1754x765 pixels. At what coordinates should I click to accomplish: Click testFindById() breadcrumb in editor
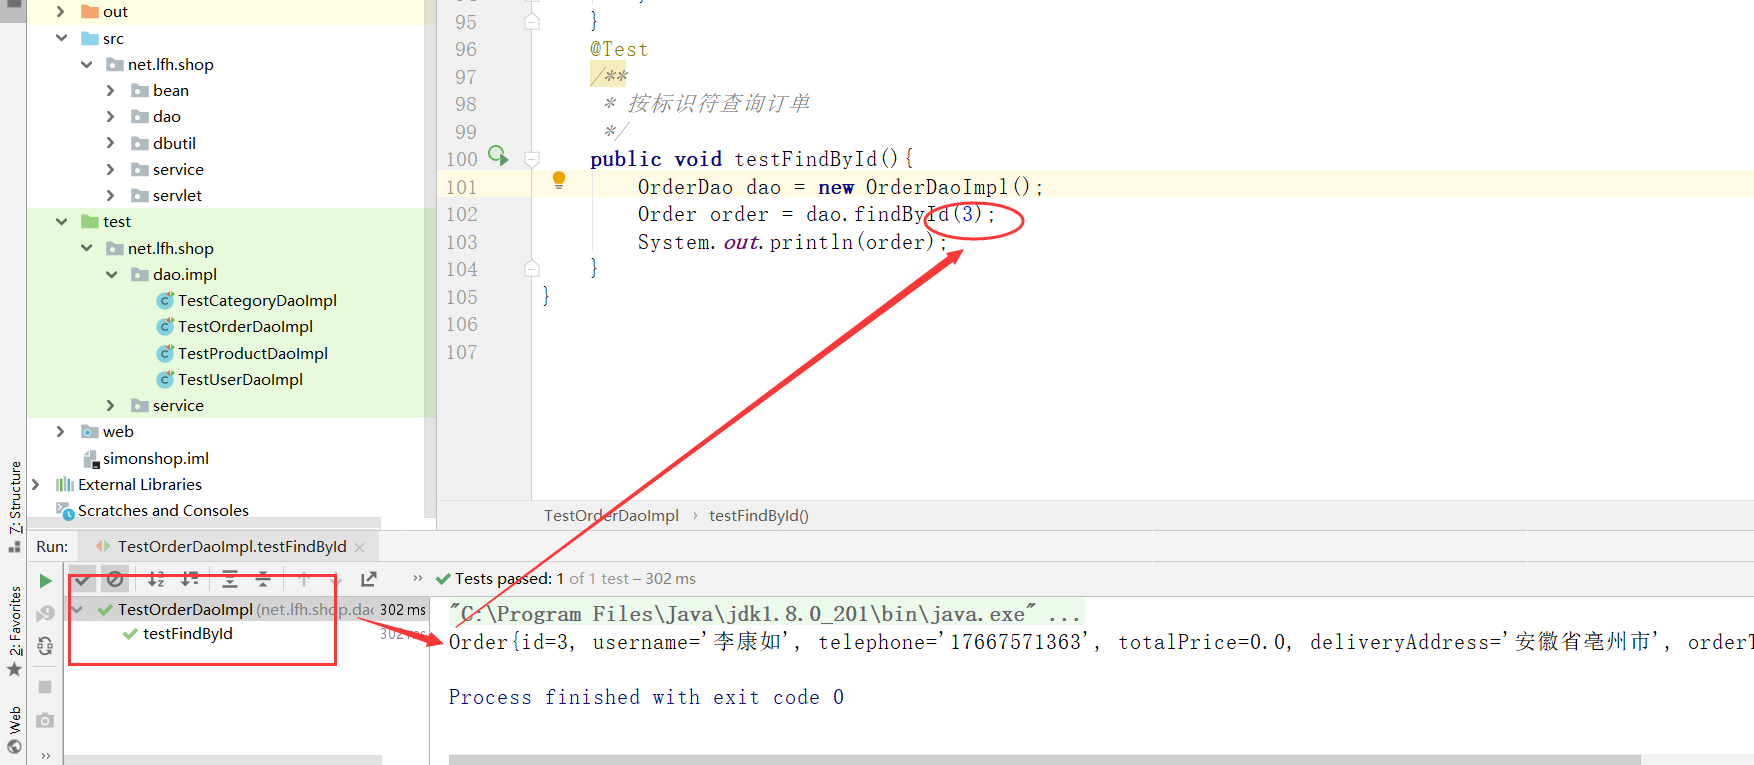click(x=759, y=516)
